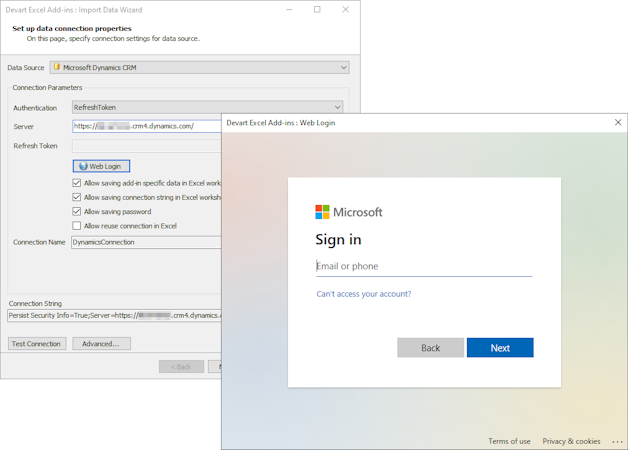Open Privacy & cookies link

(x=571, y=441)
